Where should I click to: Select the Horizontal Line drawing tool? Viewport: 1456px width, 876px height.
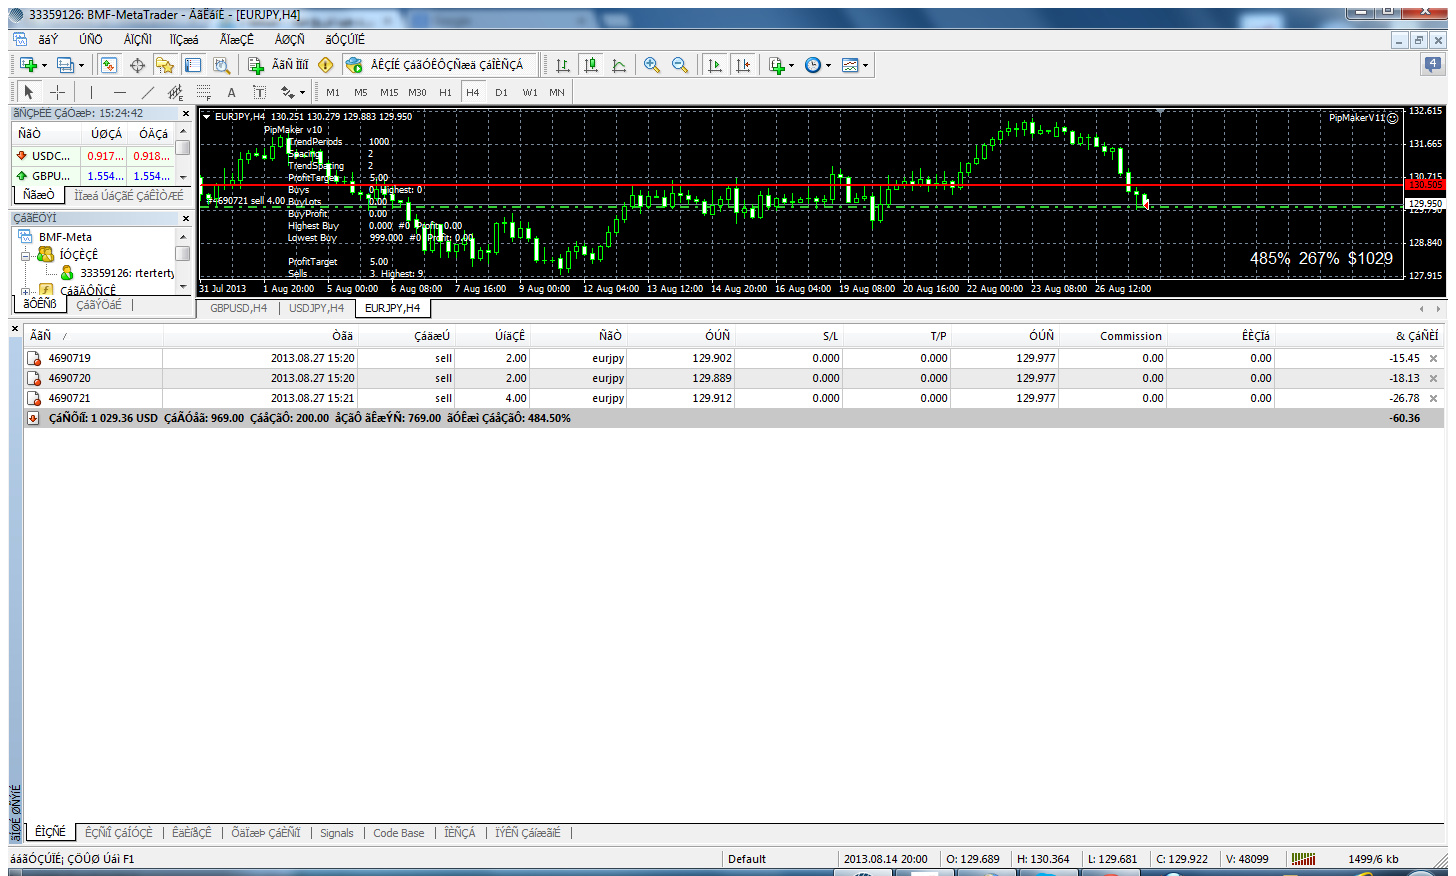[120, 92]
